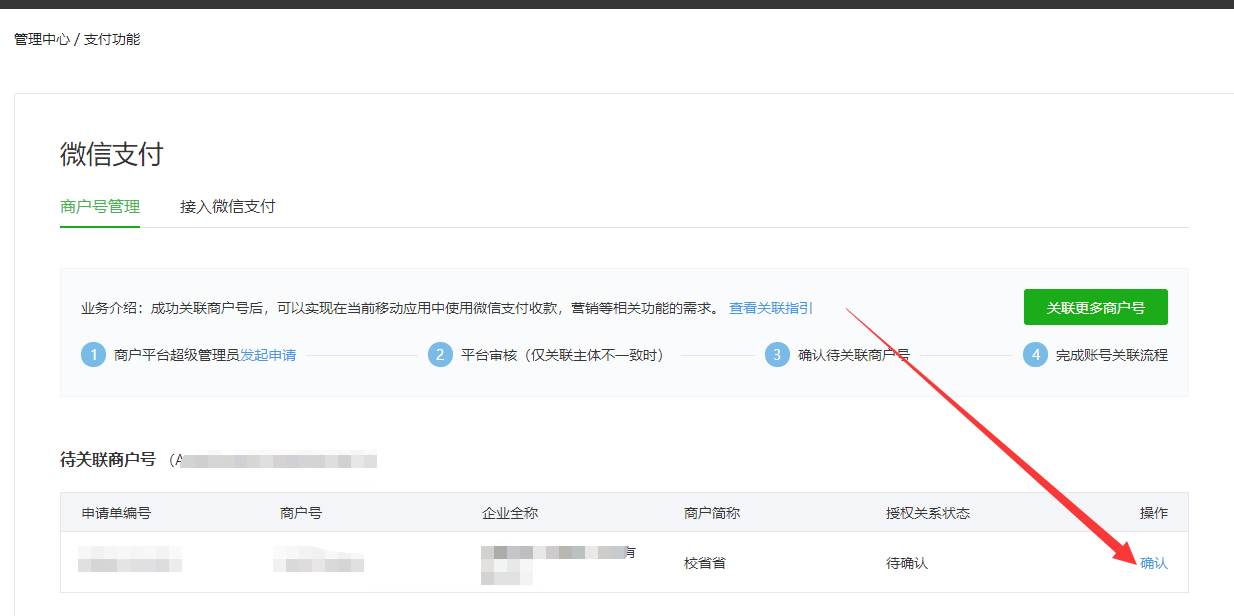Click 支付功能 in the breadcrumb
Screen dimensions: 1234x616
112,39
